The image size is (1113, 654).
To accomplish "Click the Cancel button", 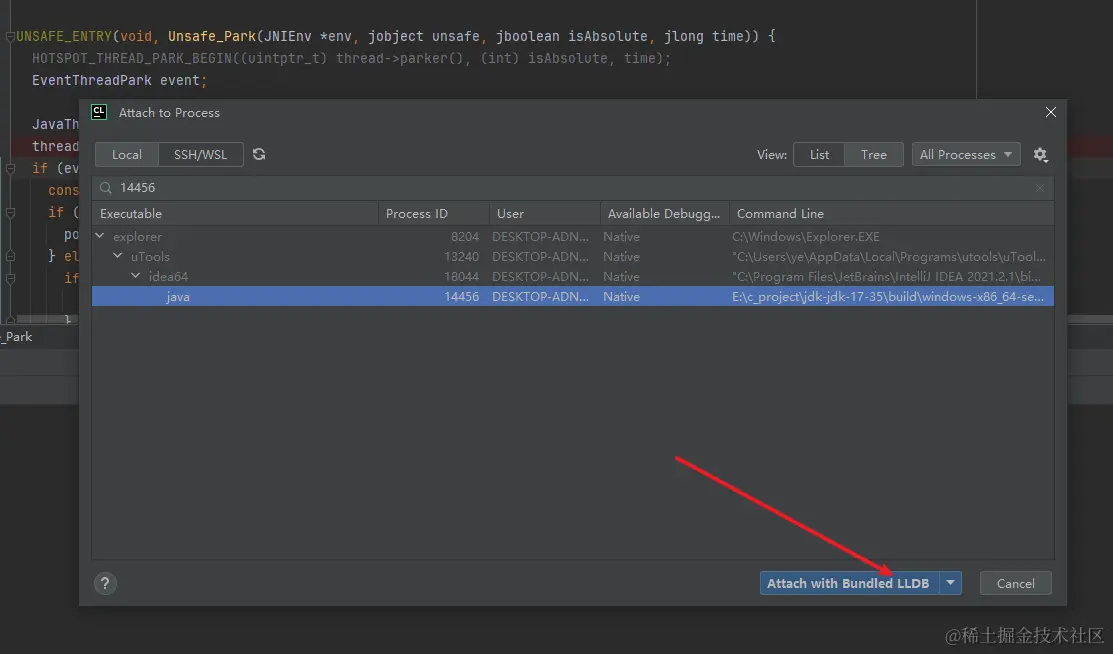I will pyautogui.click(x=1015, y=583).
